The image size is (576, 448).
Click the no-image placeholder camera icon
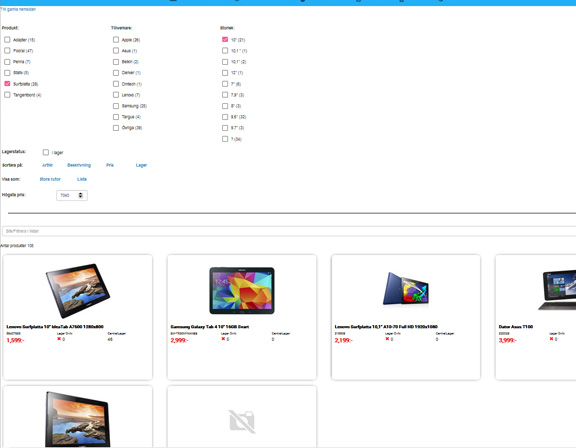pos(242,421)
